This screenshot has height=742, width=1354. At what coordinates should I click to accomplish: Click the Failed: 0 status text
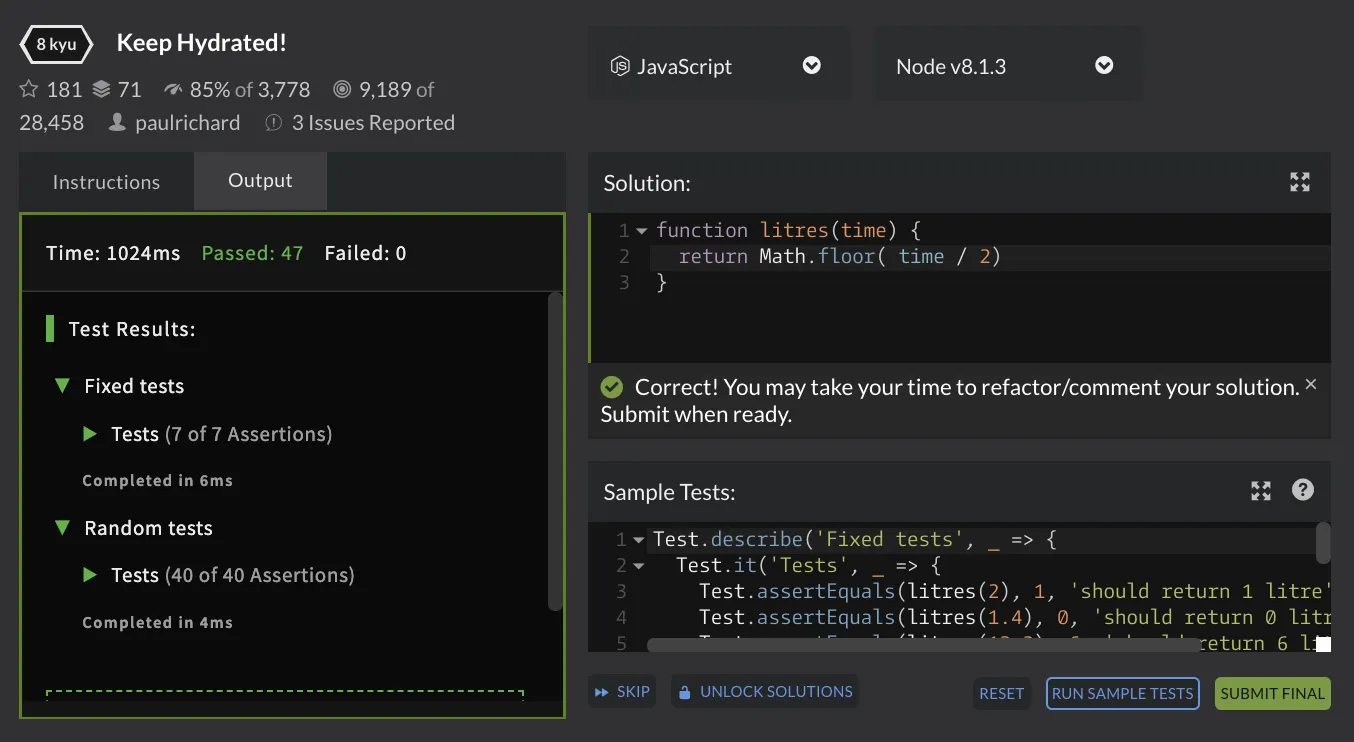click(365, 253)
